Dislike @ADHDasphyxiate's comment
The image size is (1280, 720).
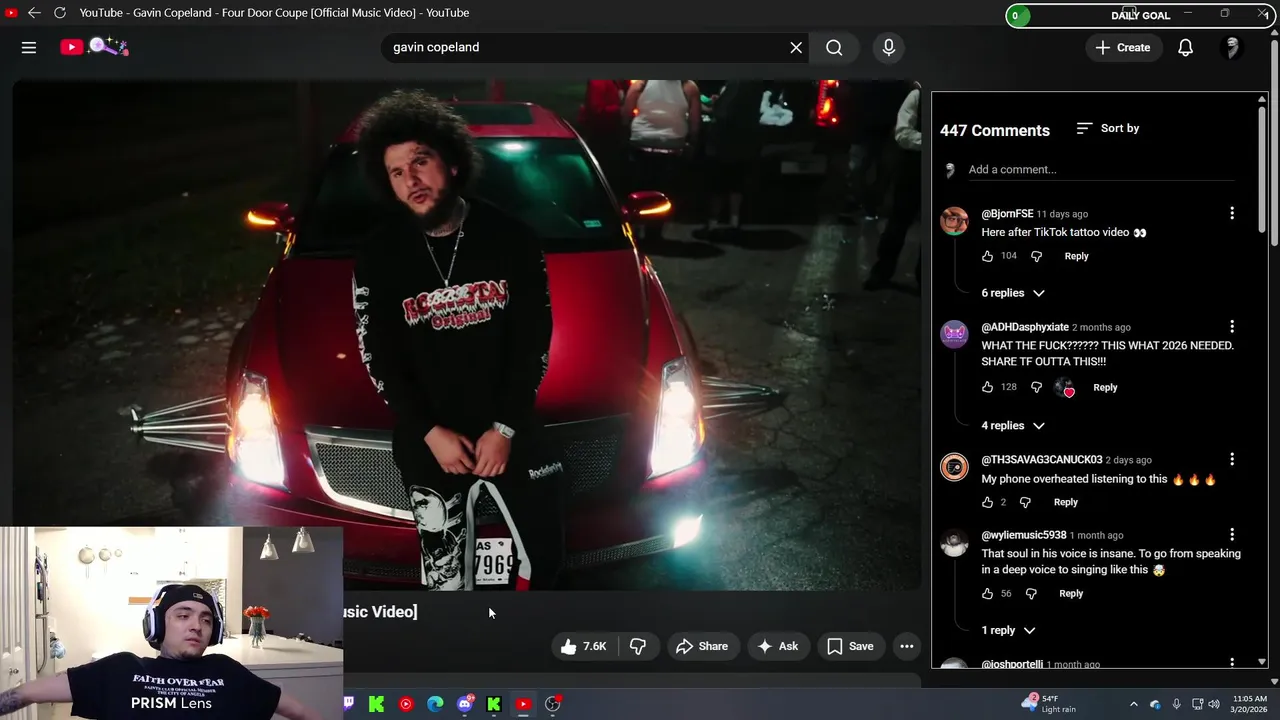pos(1036,387)
